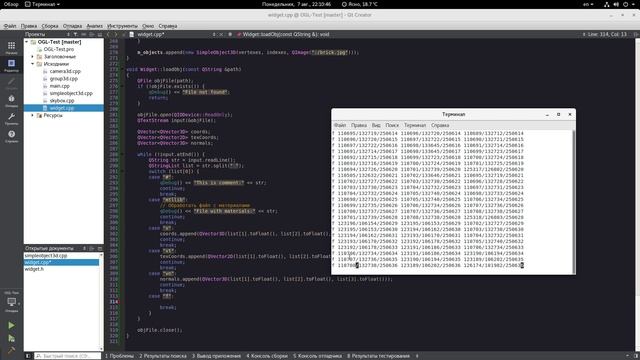This screenshot has width=640, height=360.
Task: Open the 8 Результаты тестирования pane
Action: [378, 356]
